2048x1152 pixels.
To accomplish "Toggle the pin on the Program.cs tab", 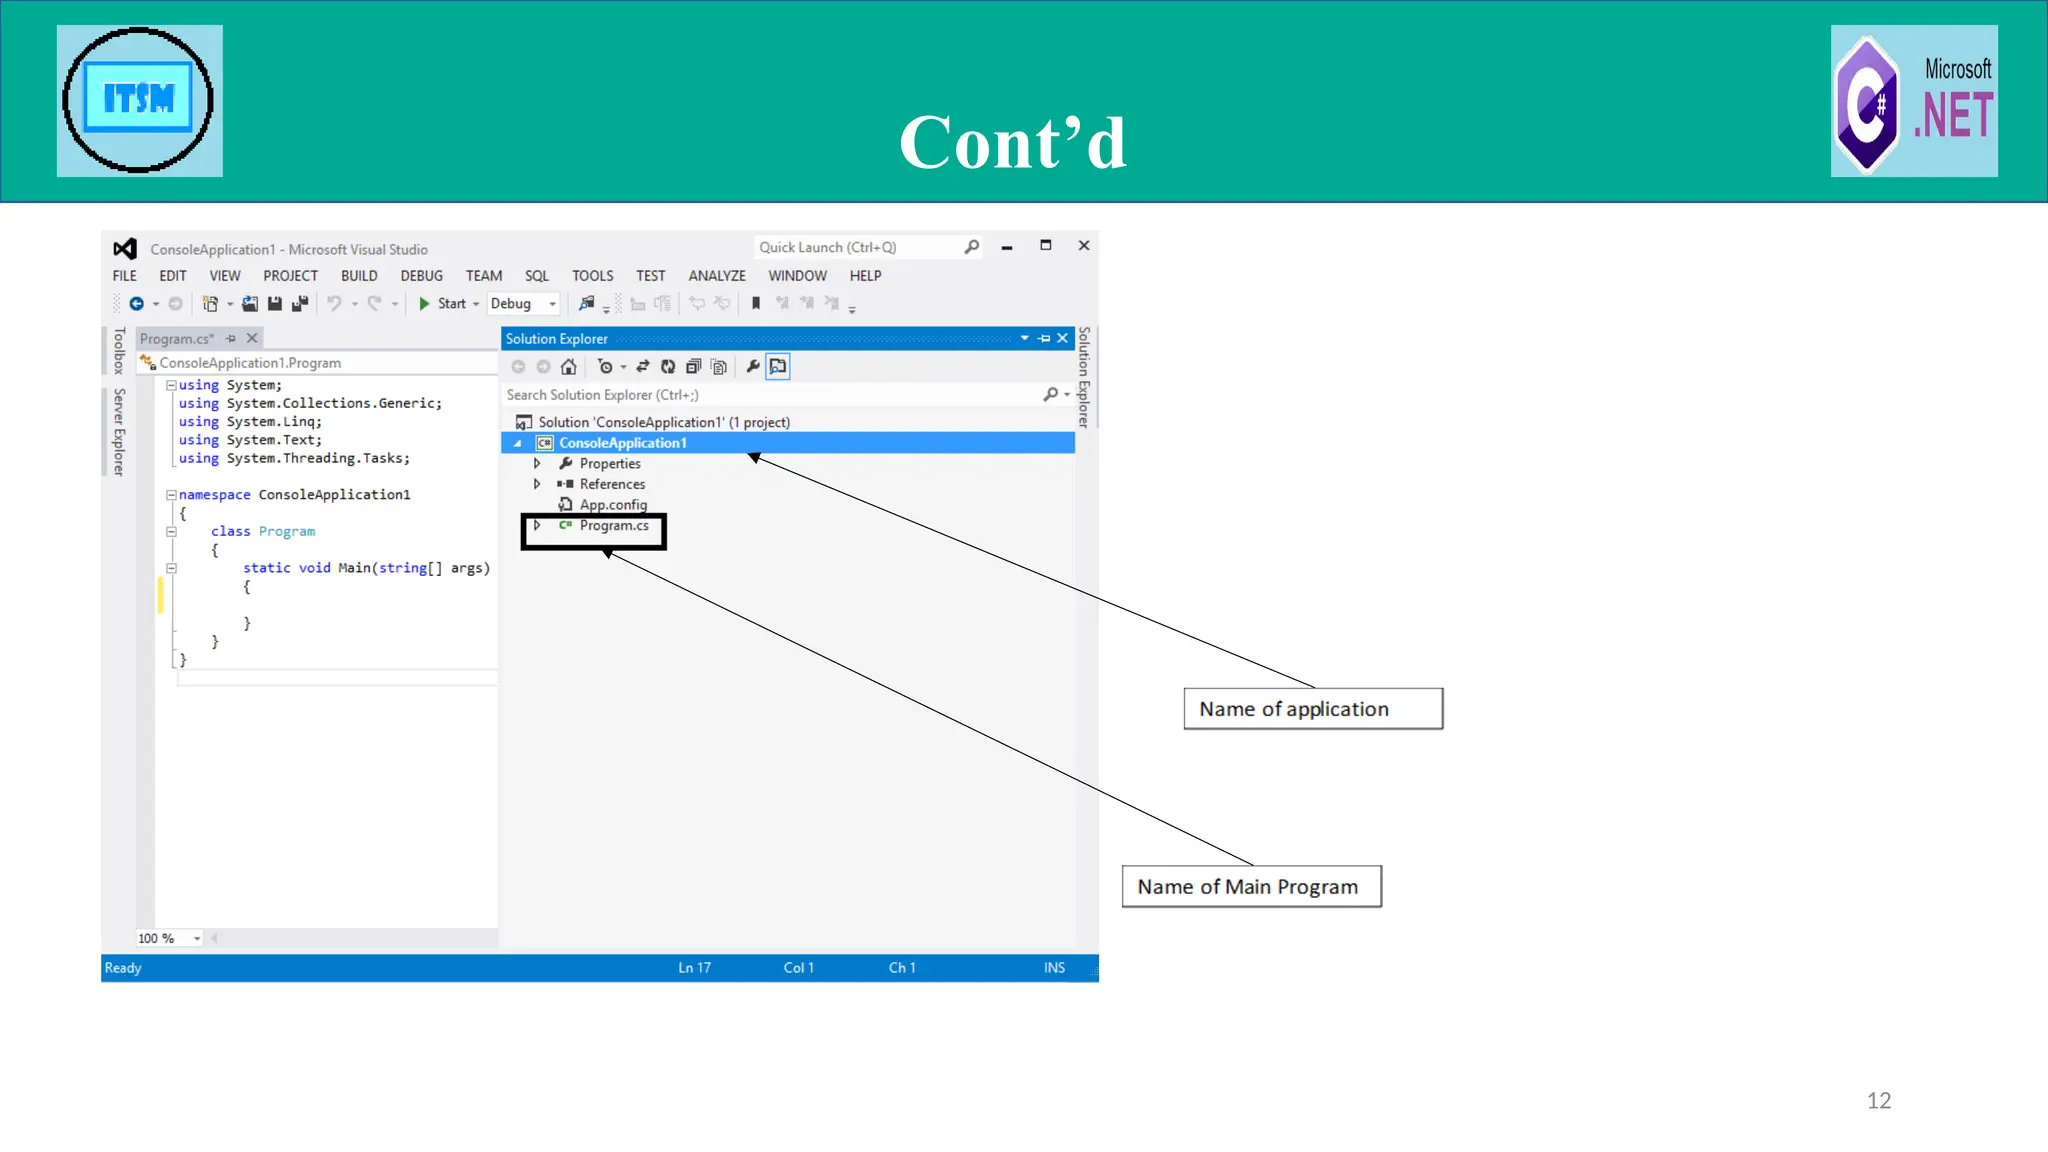I will coord(231,339).
